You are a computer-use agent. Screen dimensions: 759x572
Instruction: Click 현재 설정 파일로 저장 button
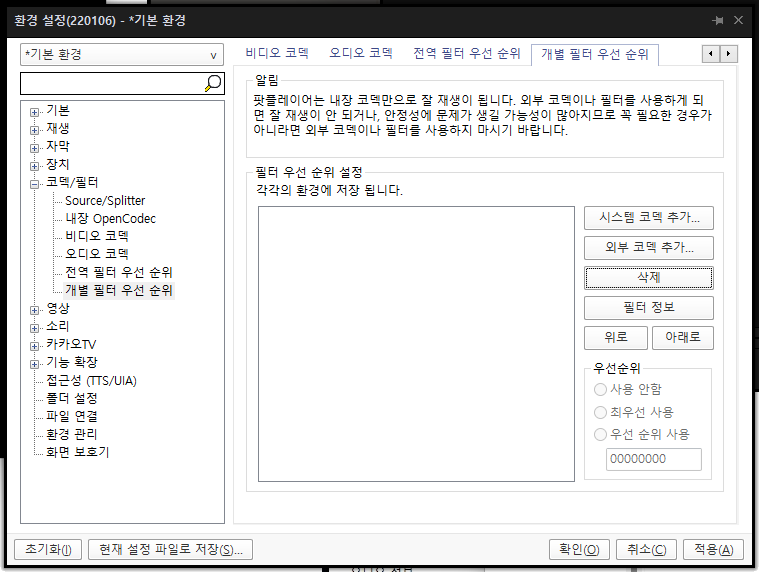pyautogui.click(x=170, y=549)
